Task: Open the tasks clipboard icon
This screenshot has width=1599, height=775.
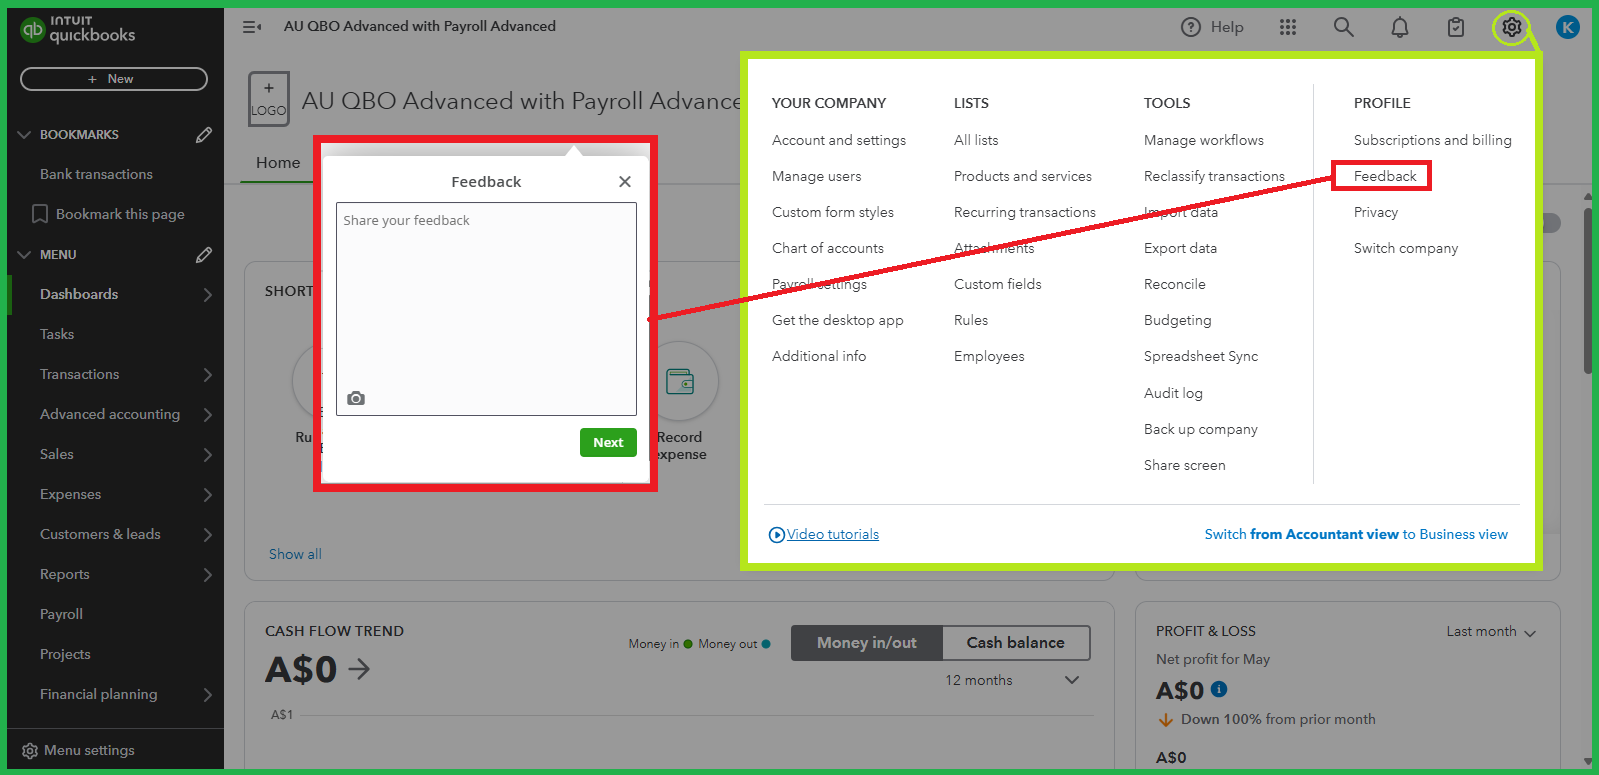Action: click(1456, 27)
